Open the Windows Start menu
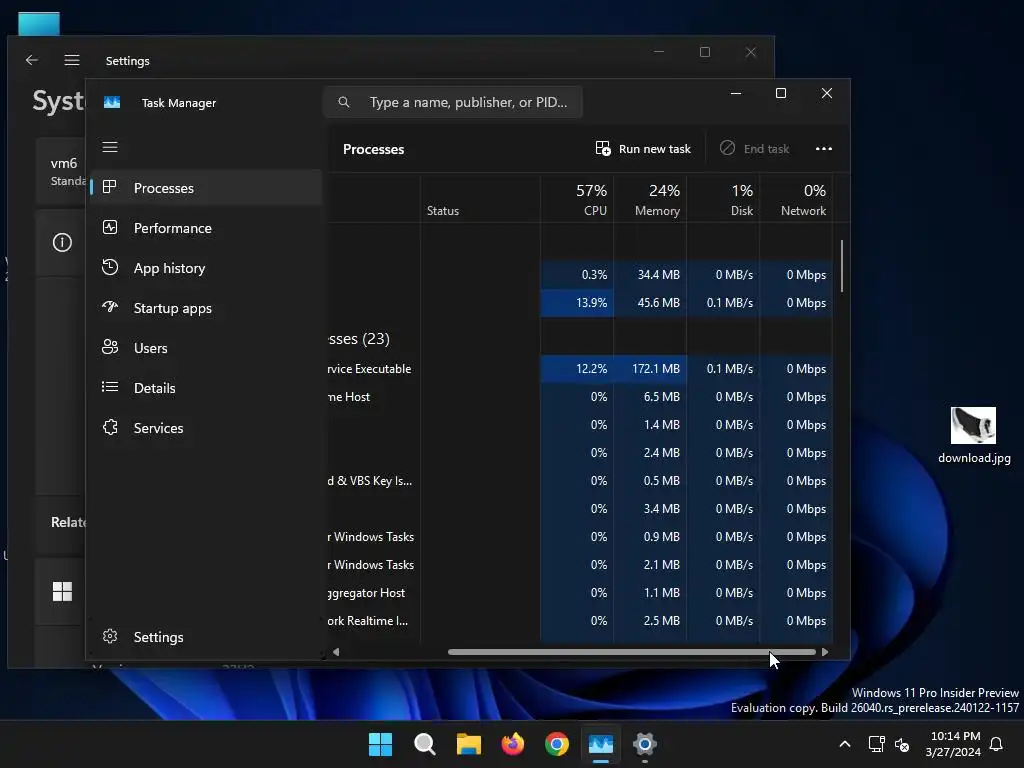 tap(380, 744)
